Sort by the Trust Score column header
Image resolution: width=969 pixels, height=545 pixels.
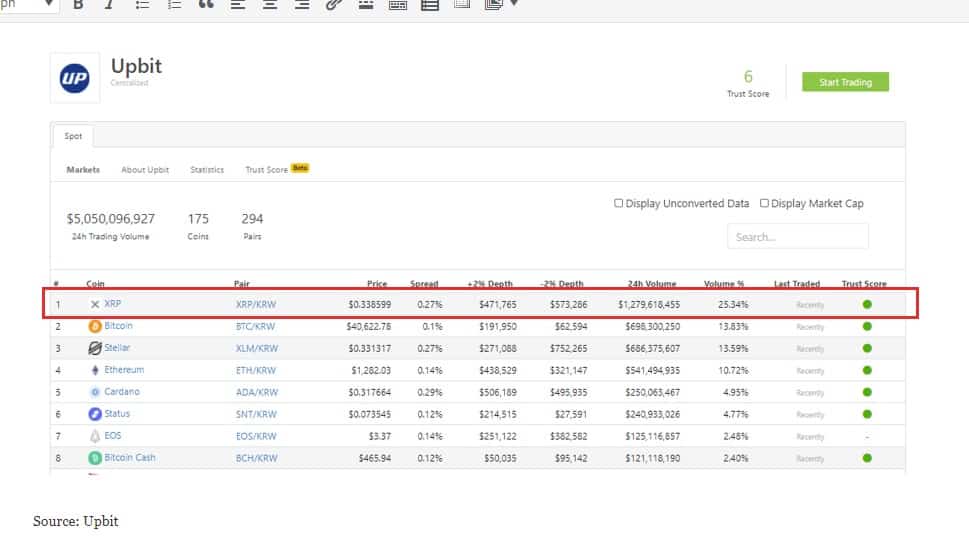864,284
